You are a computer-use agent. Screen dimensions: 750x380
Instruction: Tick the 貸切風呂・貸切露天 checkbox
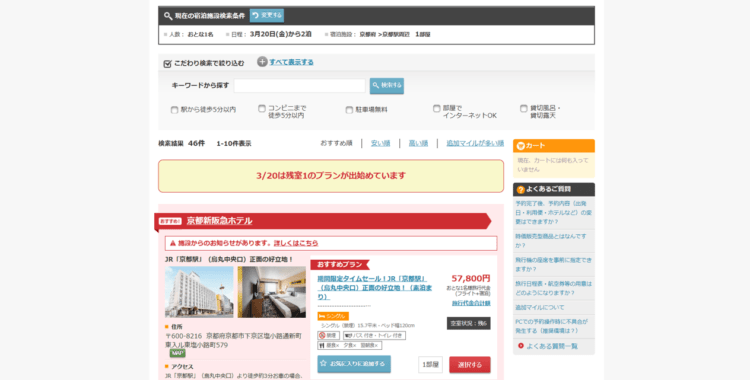pos(524,109)
